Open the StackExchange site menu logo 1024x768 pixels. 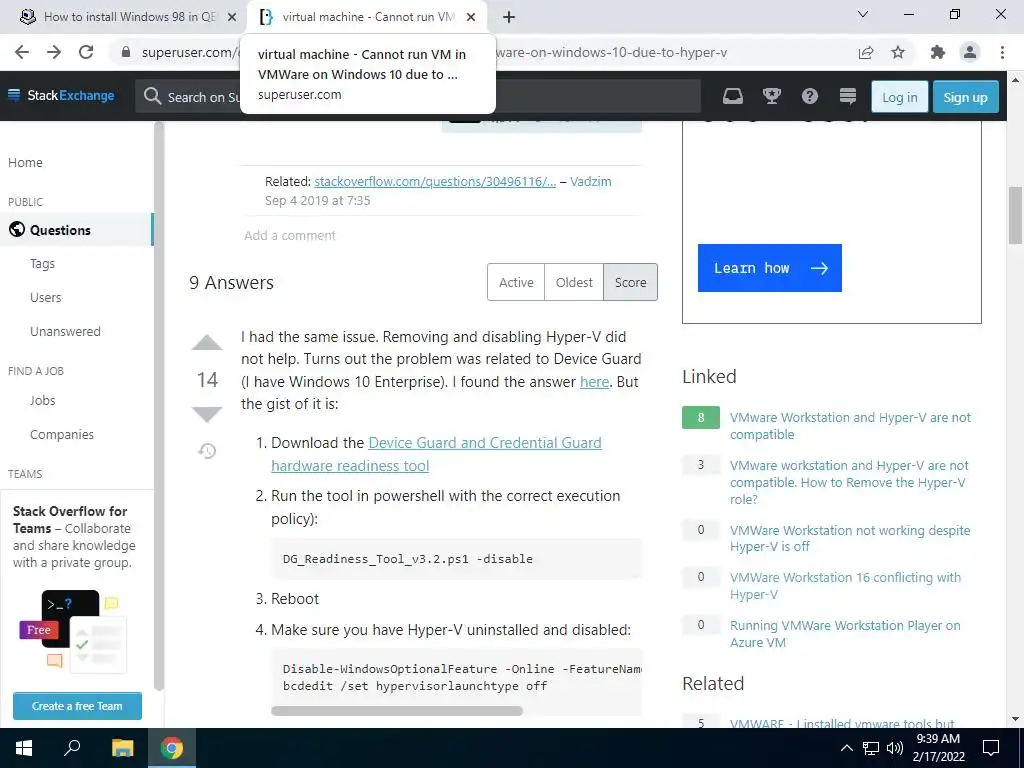61,95
